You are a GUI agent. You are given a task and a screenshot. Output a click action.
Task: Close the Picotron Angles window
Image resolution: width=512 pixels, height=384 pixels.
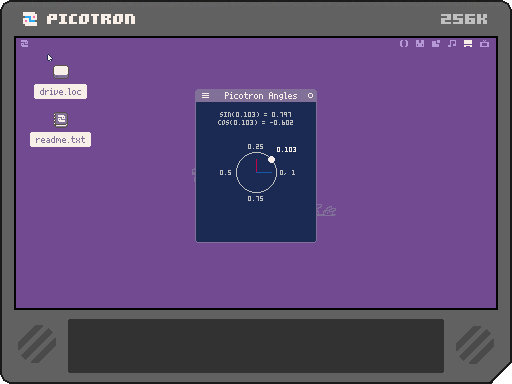pyautogui.click(x=310, y=96)
